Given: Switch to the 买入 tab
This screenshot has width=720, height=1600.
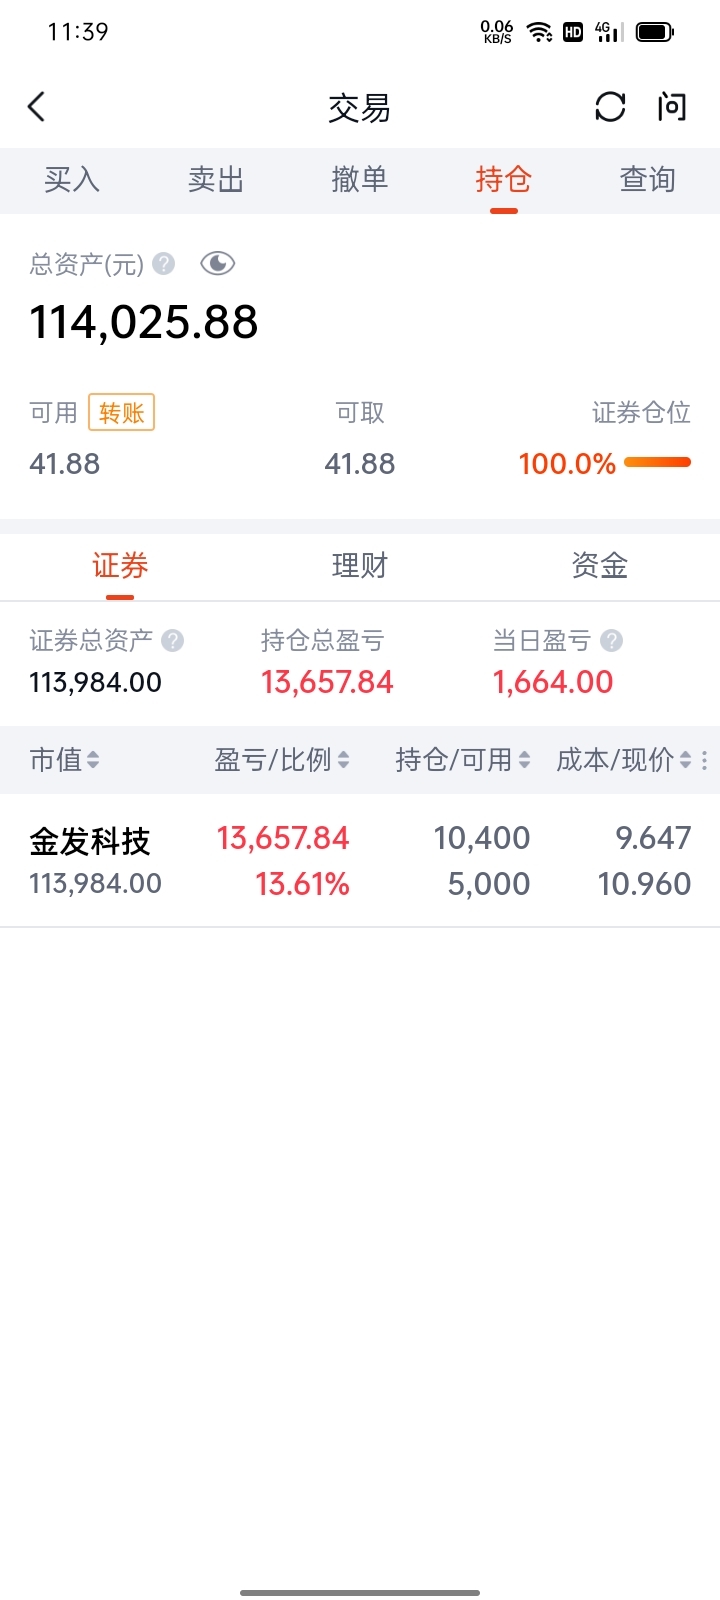Looking at the screenshot, I should [x=72, y=180].
